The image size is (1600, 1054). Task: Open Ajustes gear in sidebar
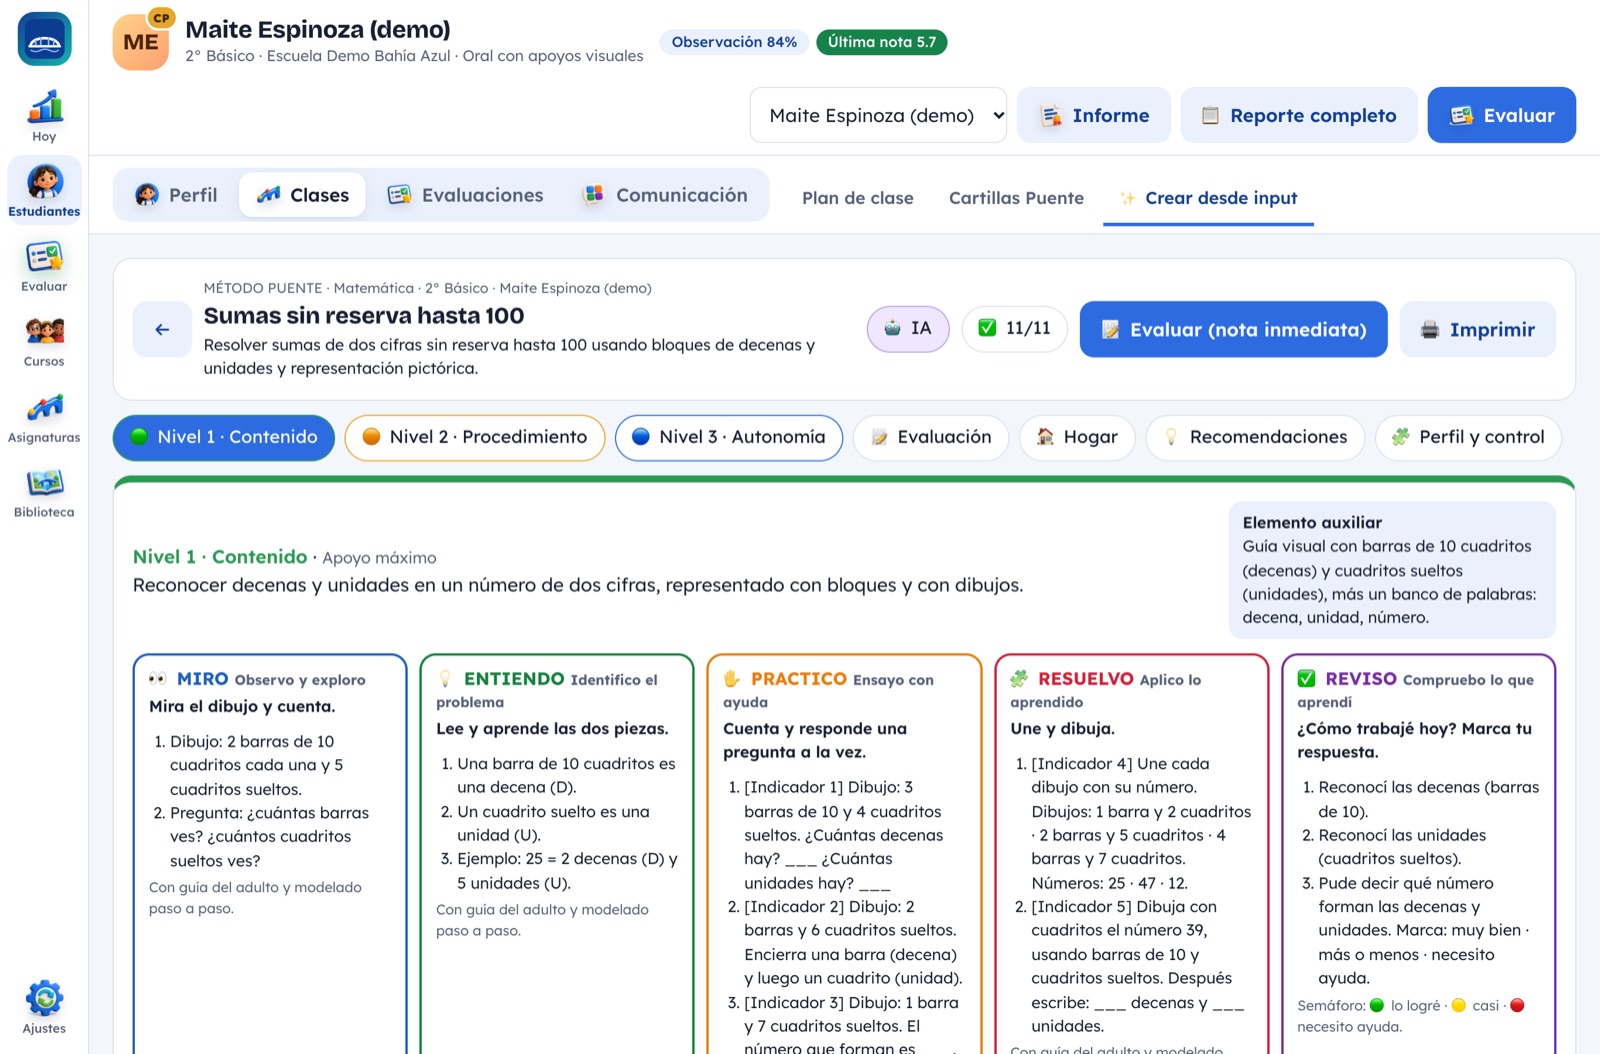44,1007
